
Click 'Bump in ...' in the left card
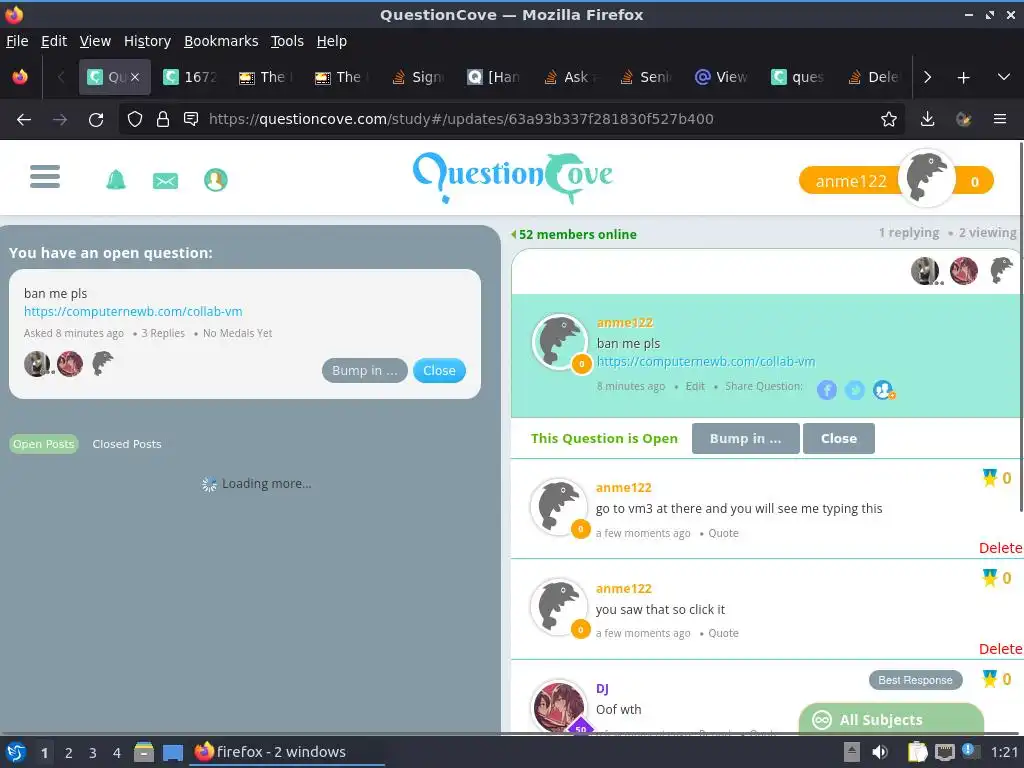(x=364, y=370)
